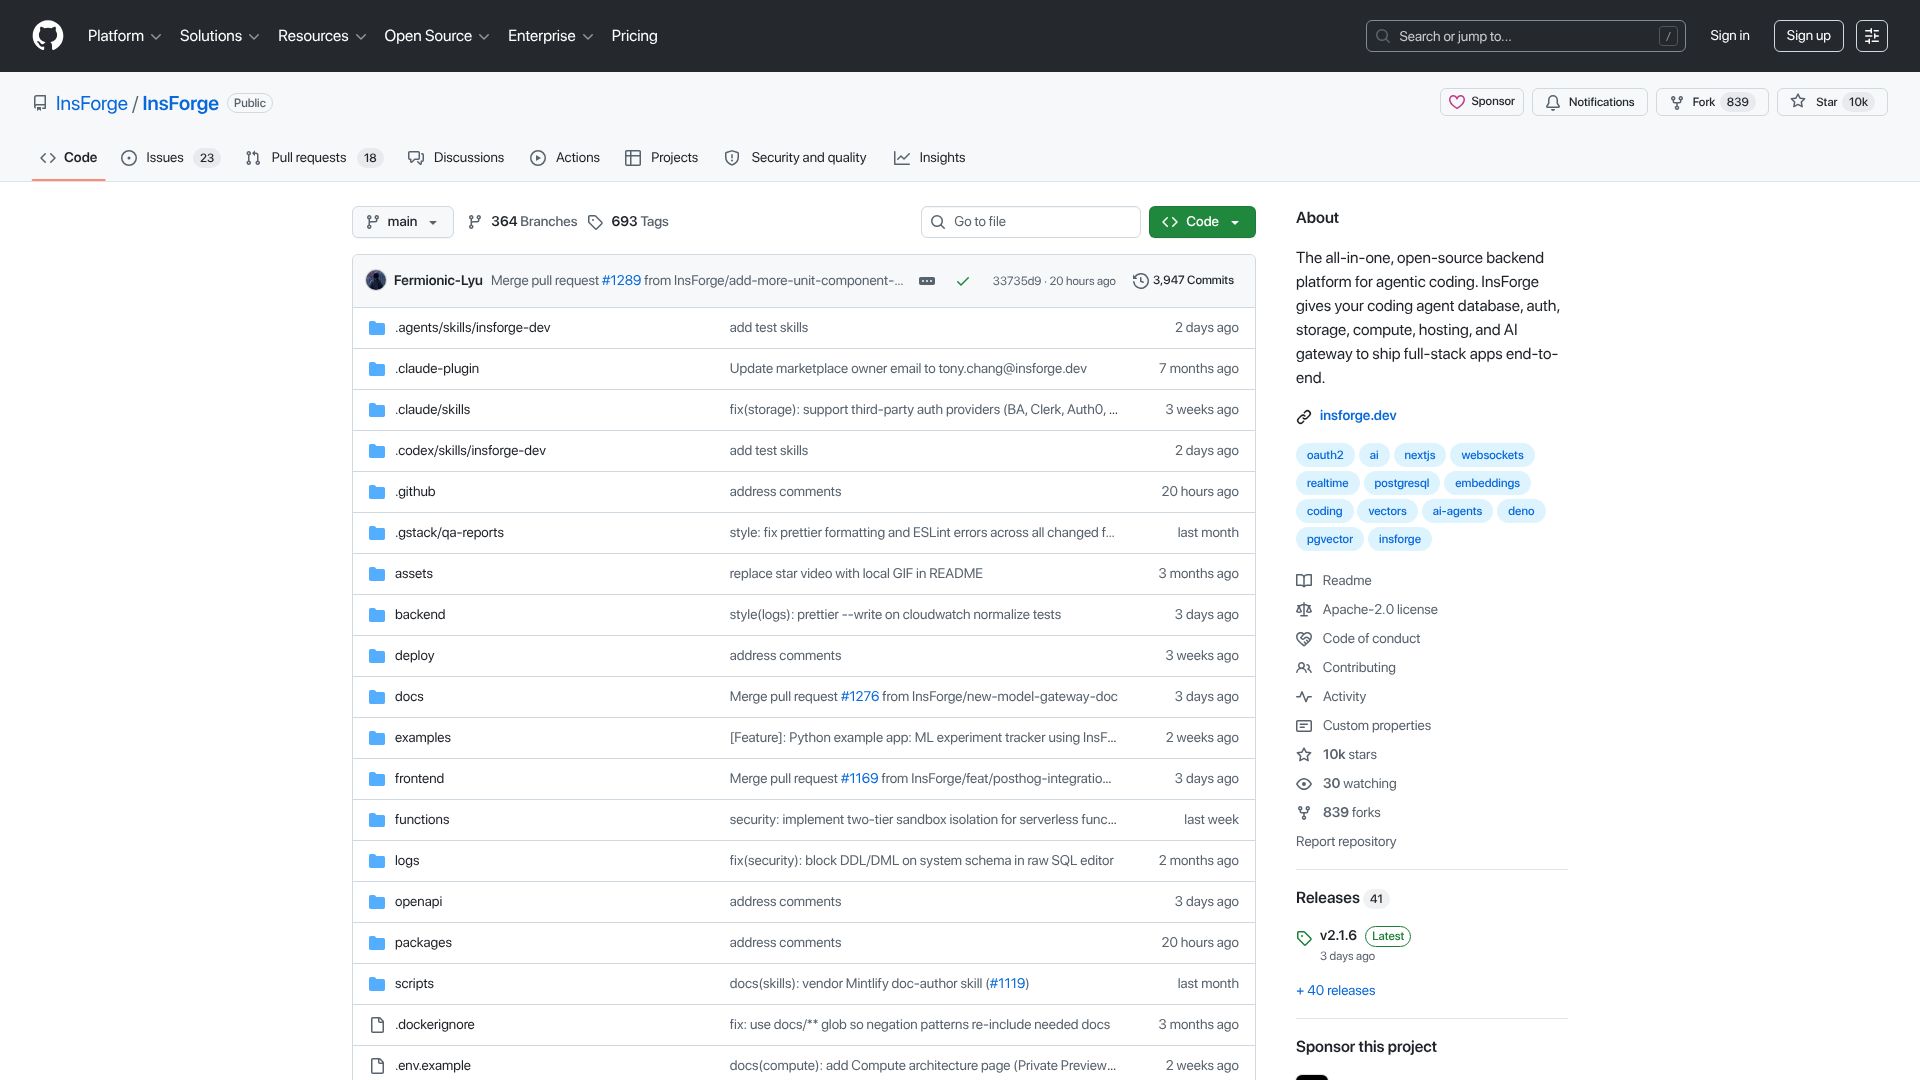
Task: Select the pgvector topic tag
Action: point(1329,539)
